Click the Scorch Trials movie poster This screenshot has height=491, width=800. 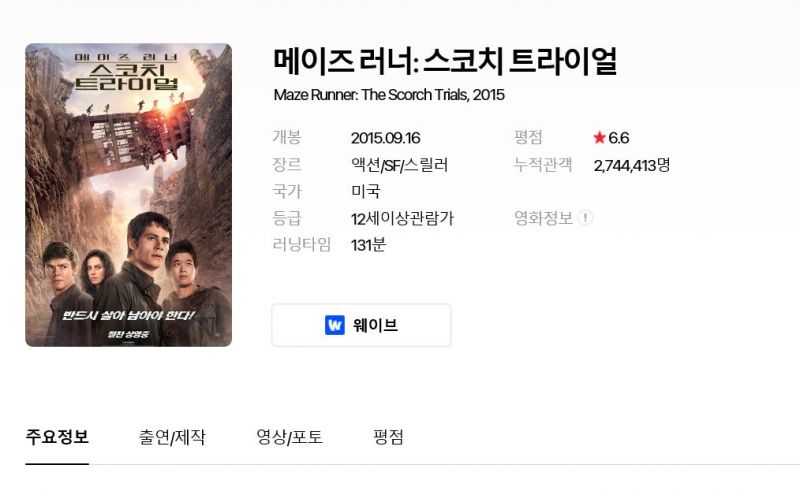[x=129, y=195]
